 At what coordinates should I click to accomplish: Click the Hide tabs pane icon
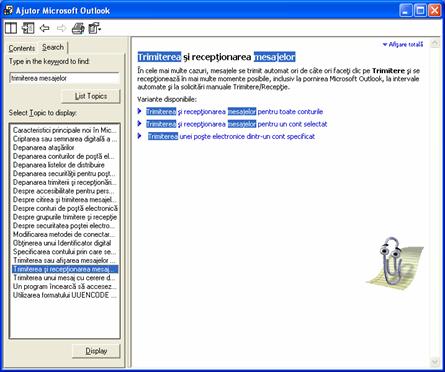click(28, 28)
